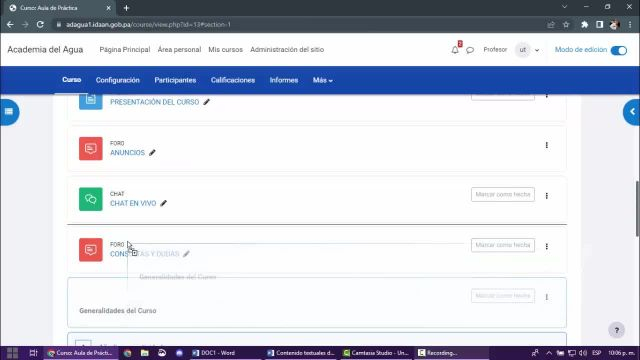Open the messaging speech bubble icon

tap(470, 50)
